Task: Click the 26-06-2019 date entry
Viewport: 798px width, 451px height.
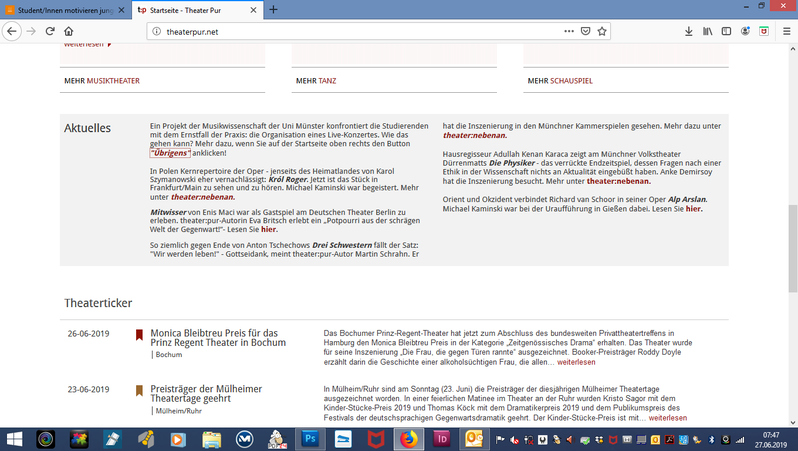Action: tap(89, 334)
